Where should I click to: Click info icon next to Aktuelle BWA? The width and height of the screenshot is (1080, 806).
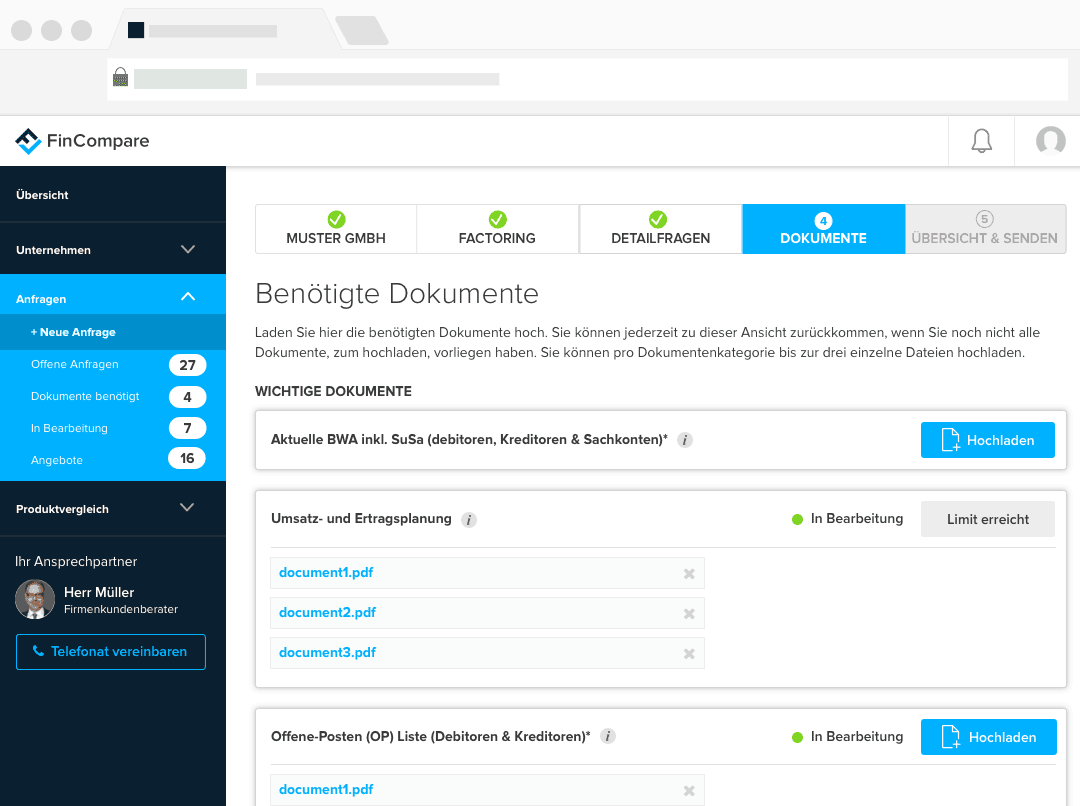pos(684,440)
